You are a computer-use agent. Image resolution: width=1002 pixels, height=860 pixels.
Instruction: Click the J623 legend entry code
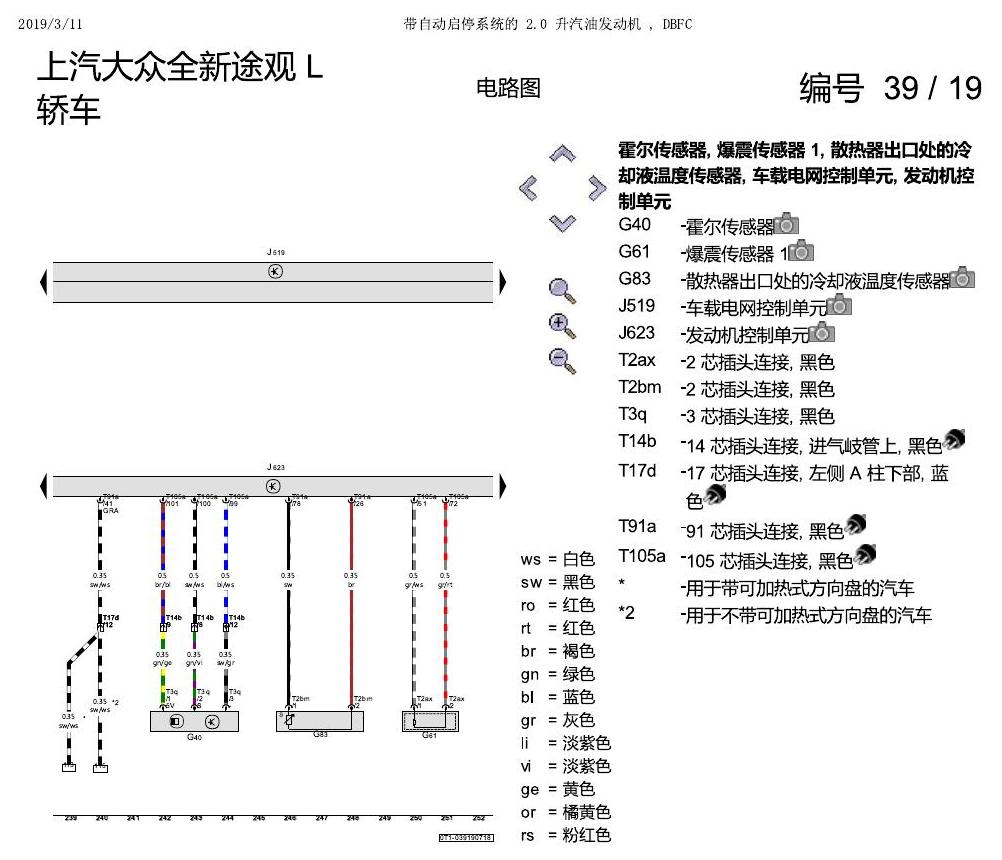tap(636, 333)
